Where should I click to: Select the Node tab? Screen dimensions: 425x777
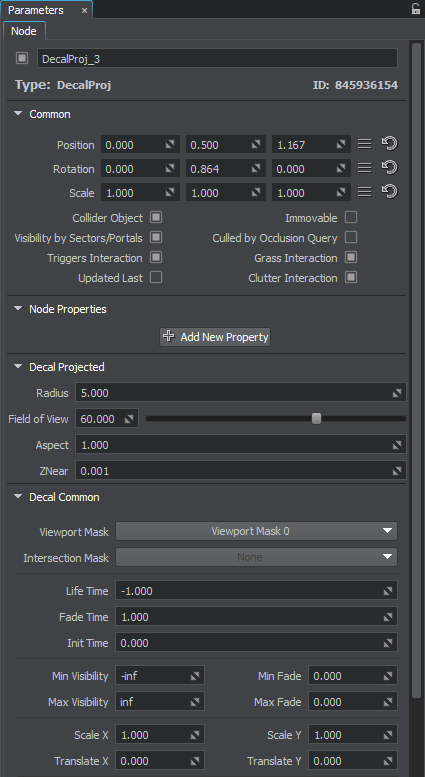pos(24,31)
